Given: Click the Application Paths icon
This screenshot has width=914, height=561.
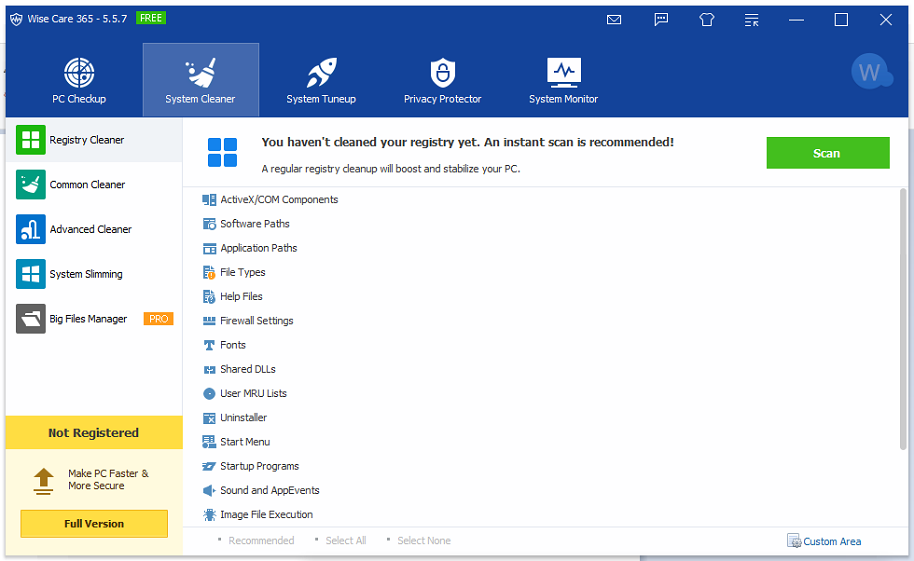Looking at the screenshot, I should coord(209,248).
